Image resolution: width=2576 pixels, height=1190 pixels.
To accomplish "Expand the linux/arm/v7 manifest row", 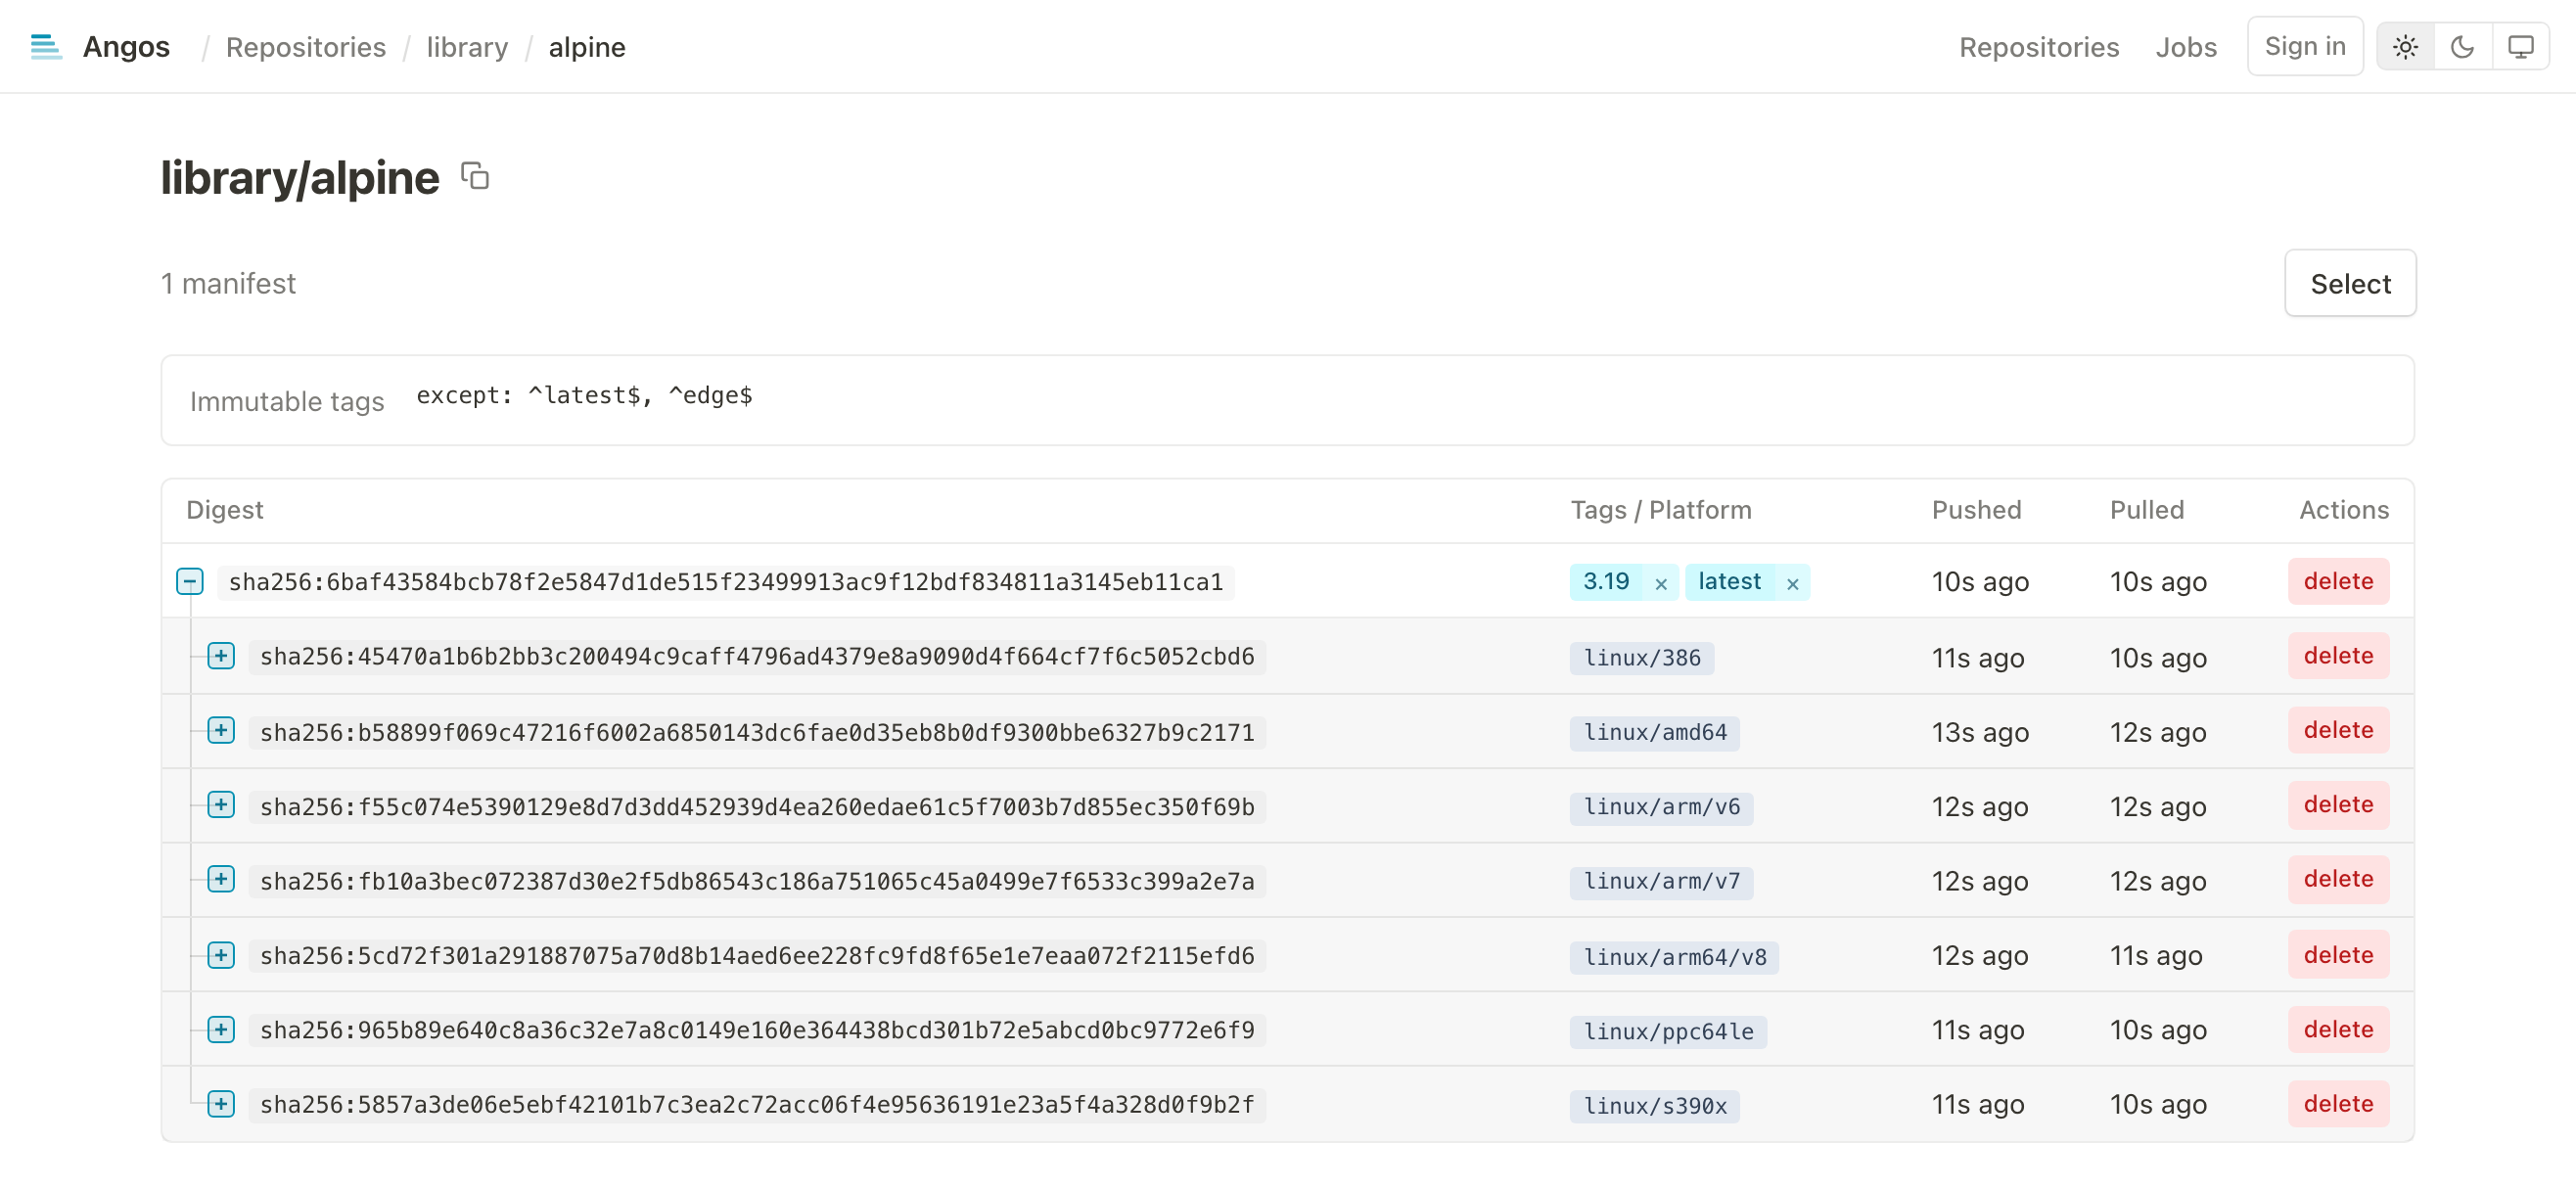I will click(x=221, y=880).
